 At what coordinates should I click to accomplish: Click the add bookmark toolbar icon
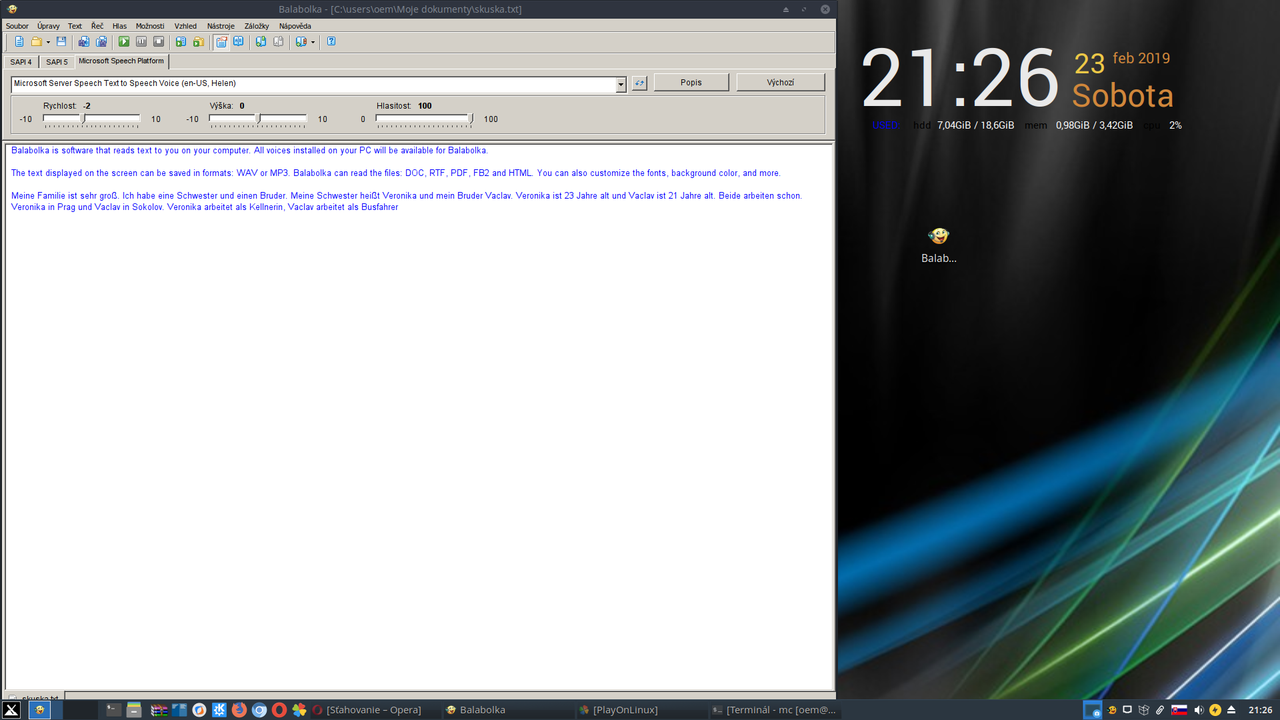(261, 42)
